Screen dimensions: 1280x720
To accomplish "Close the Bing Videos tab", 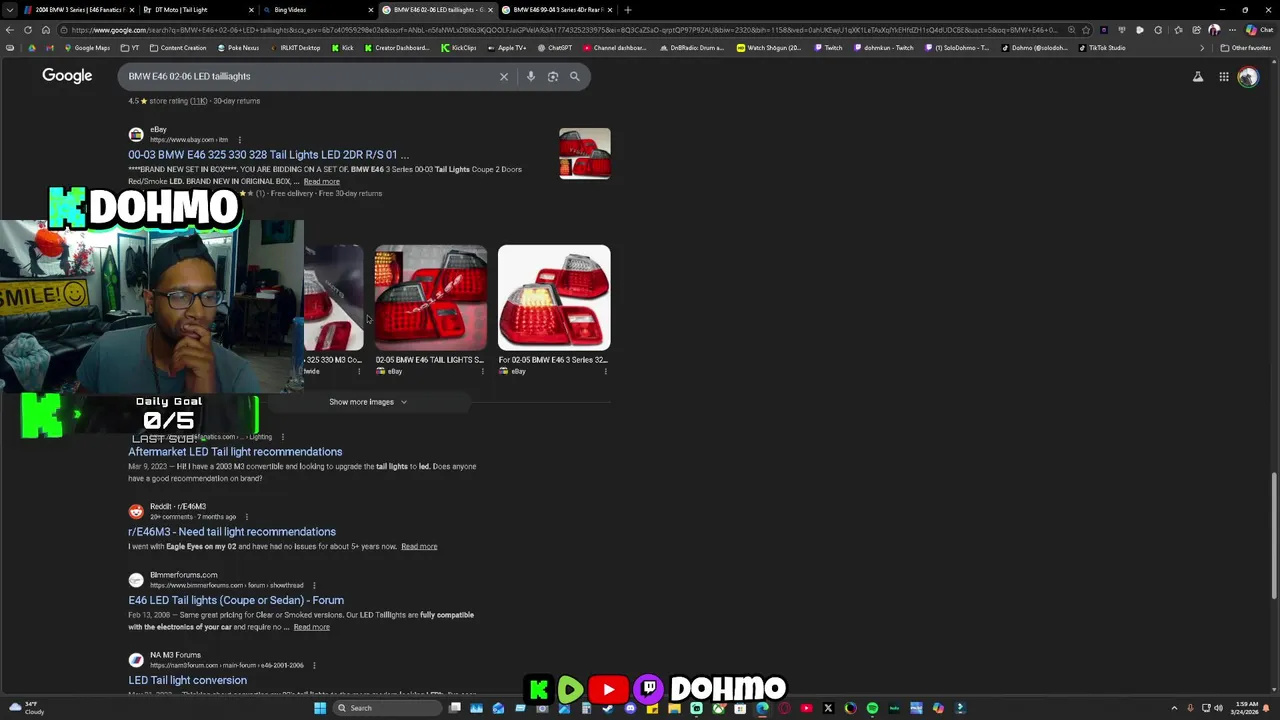I will pyautogui.click(x=371, y=10).
